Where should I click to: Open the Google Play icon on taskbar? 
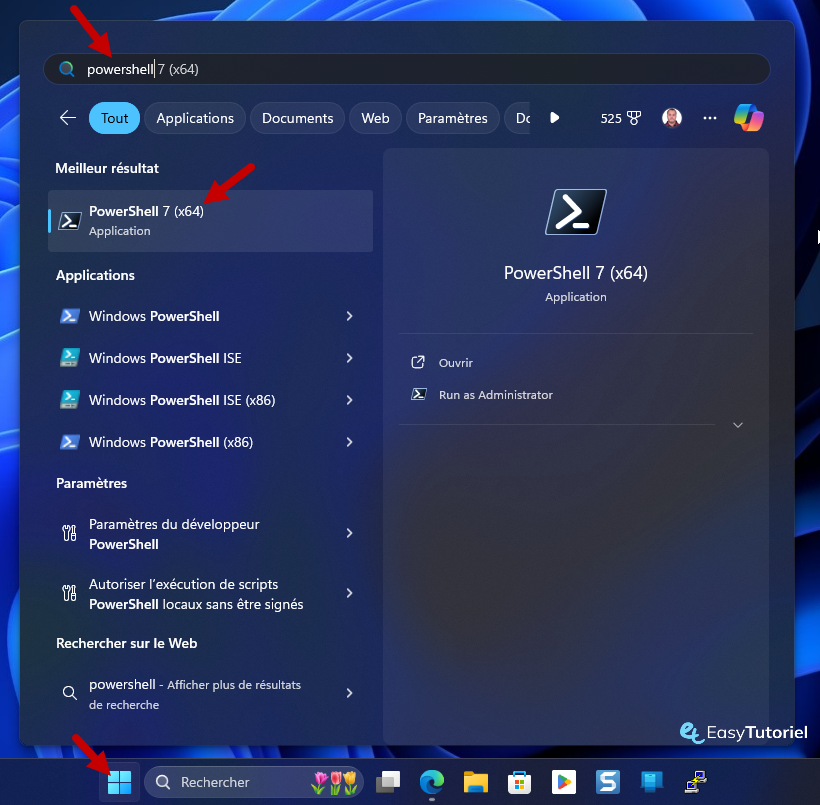563,782
